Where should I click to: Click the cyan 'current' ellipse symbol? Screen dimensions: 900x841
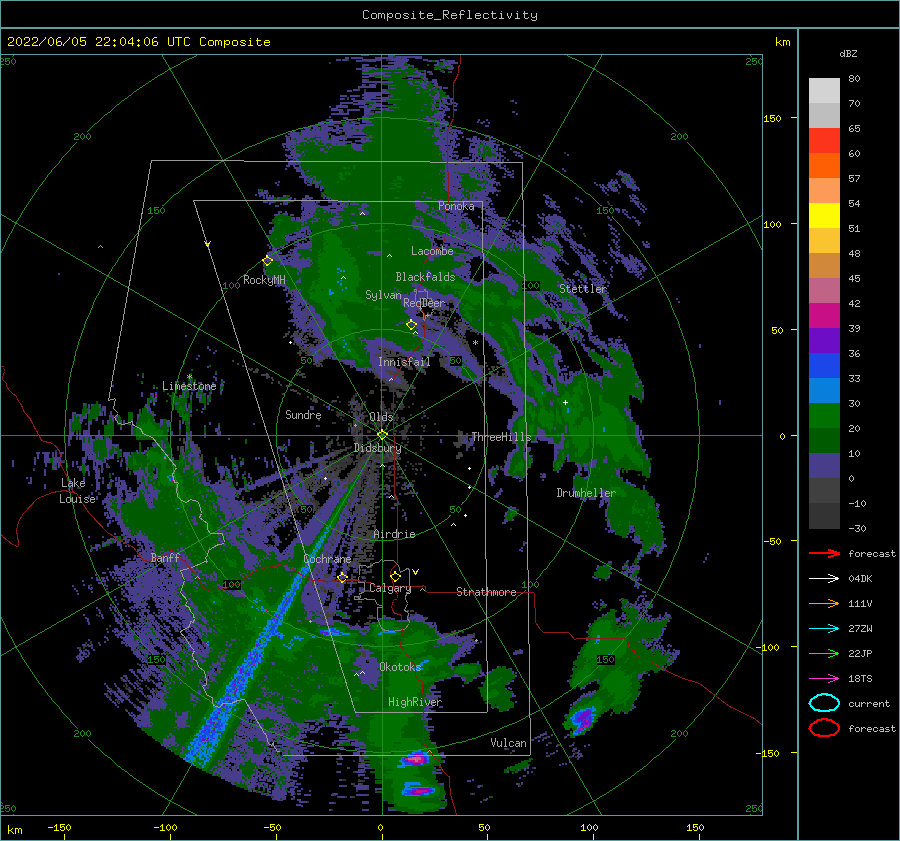824,703
